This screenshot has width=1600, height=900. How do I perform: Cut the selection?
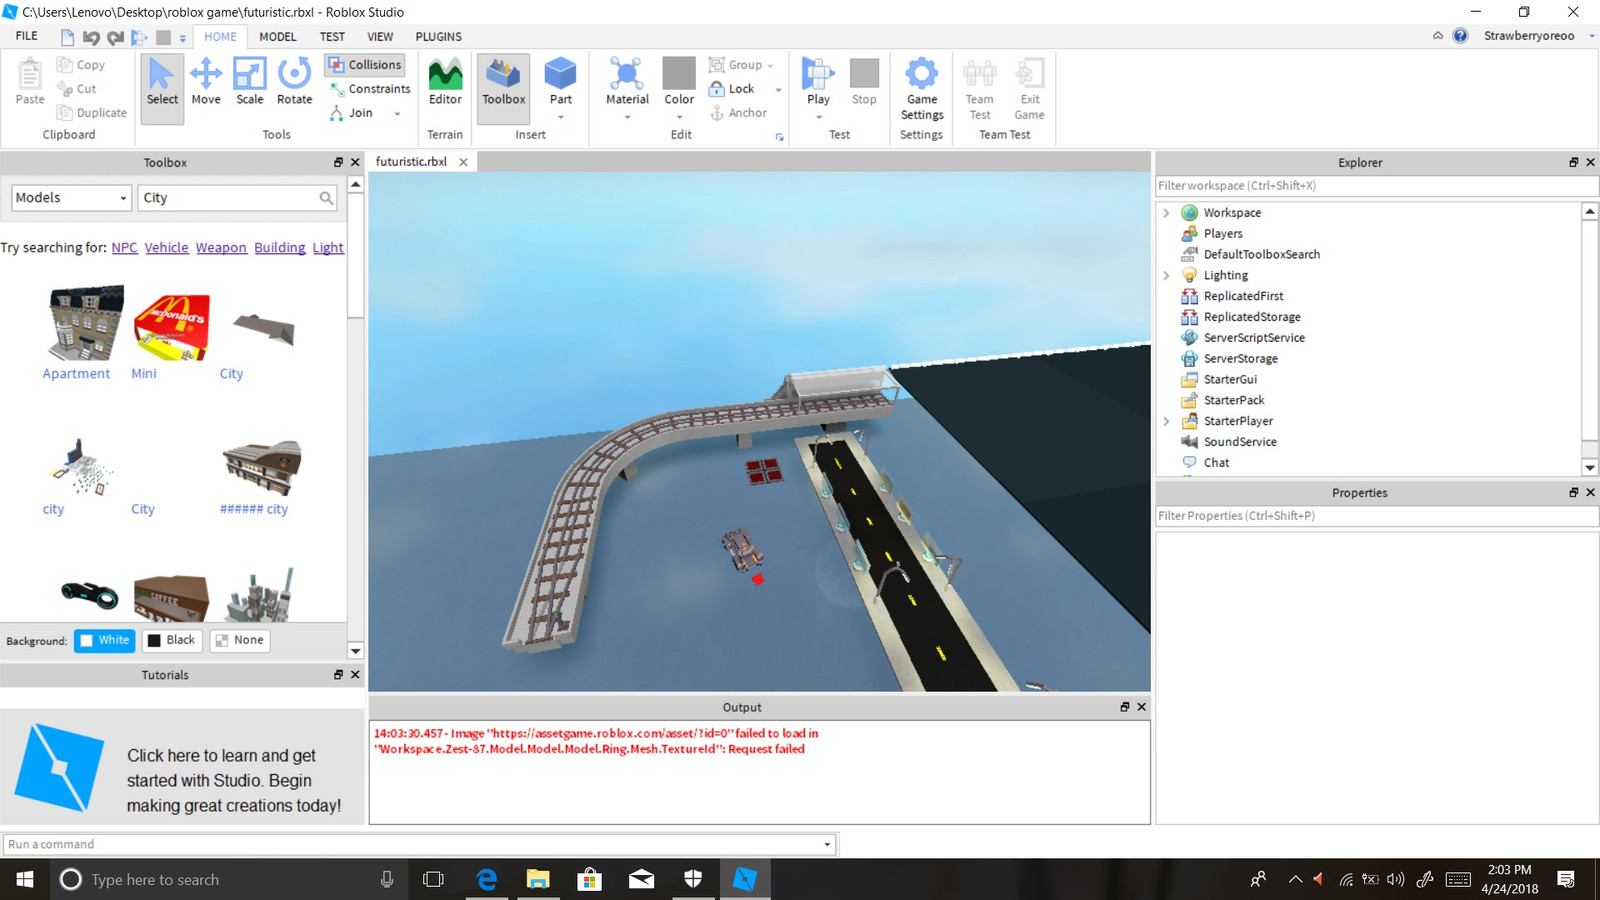(x=77, y=89)
